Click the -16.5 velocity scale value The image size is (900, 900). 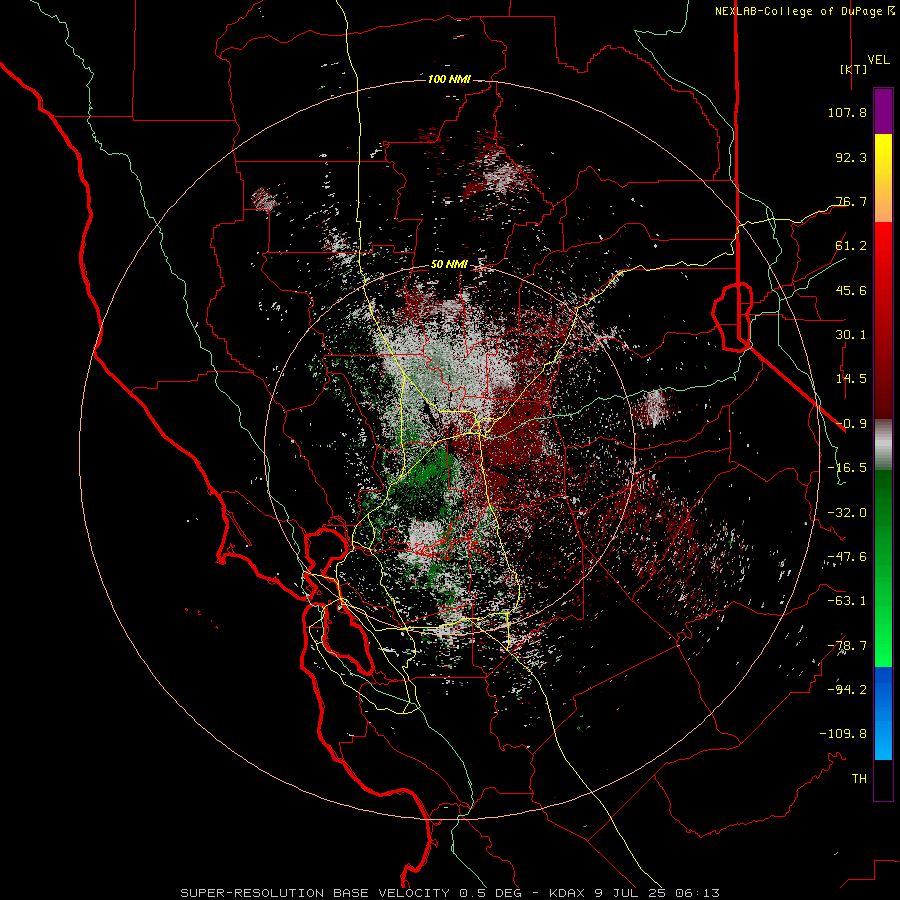pos(847,468)
